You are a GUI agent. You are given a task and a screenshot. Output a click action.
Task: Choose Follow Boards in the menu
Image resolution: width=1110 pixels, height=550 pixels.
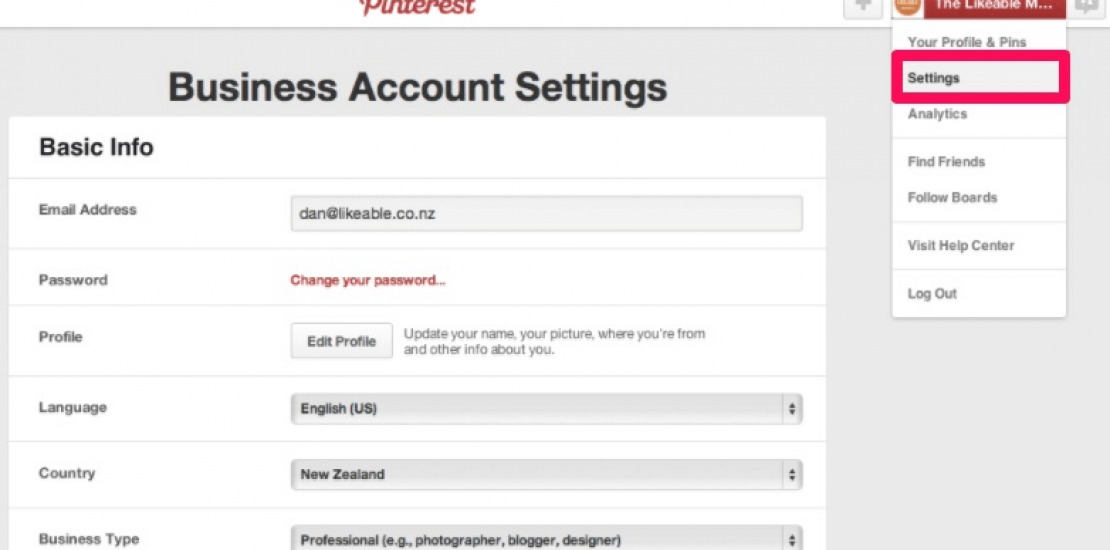click(952, 198)
